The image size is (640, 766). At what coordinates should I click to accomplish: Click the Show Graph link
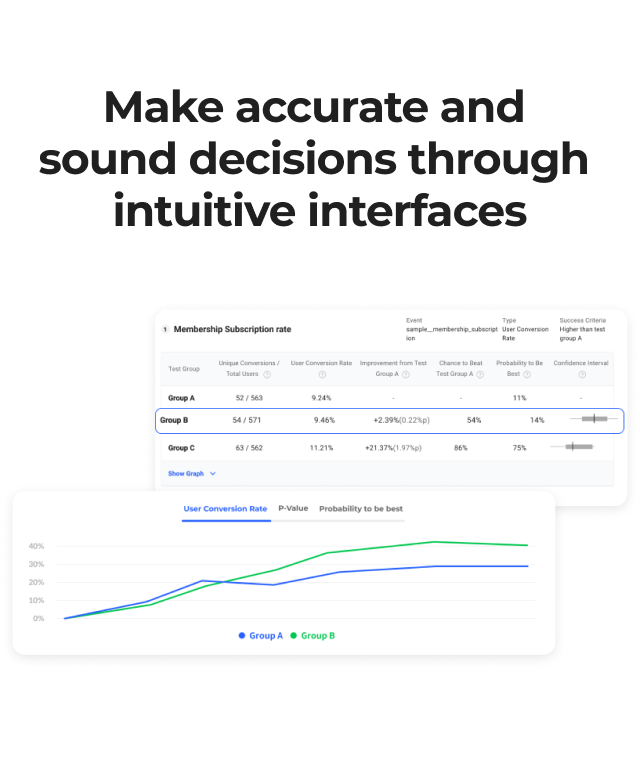(x=185, y=474)
